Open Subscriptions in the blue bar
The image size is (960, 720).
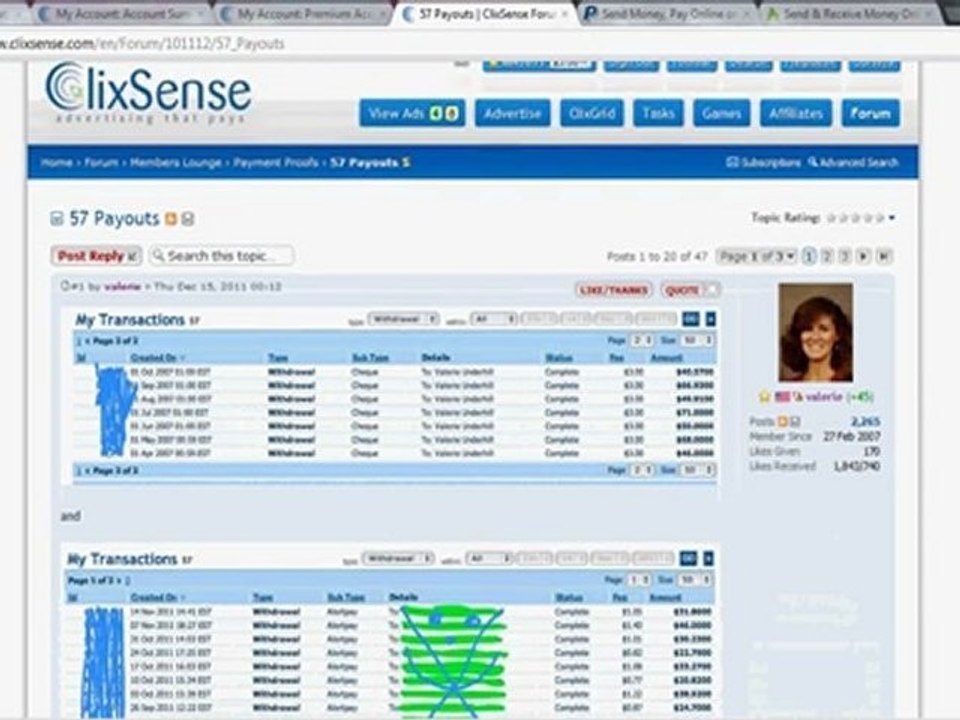pyautogui.click(x=763, y=162)
